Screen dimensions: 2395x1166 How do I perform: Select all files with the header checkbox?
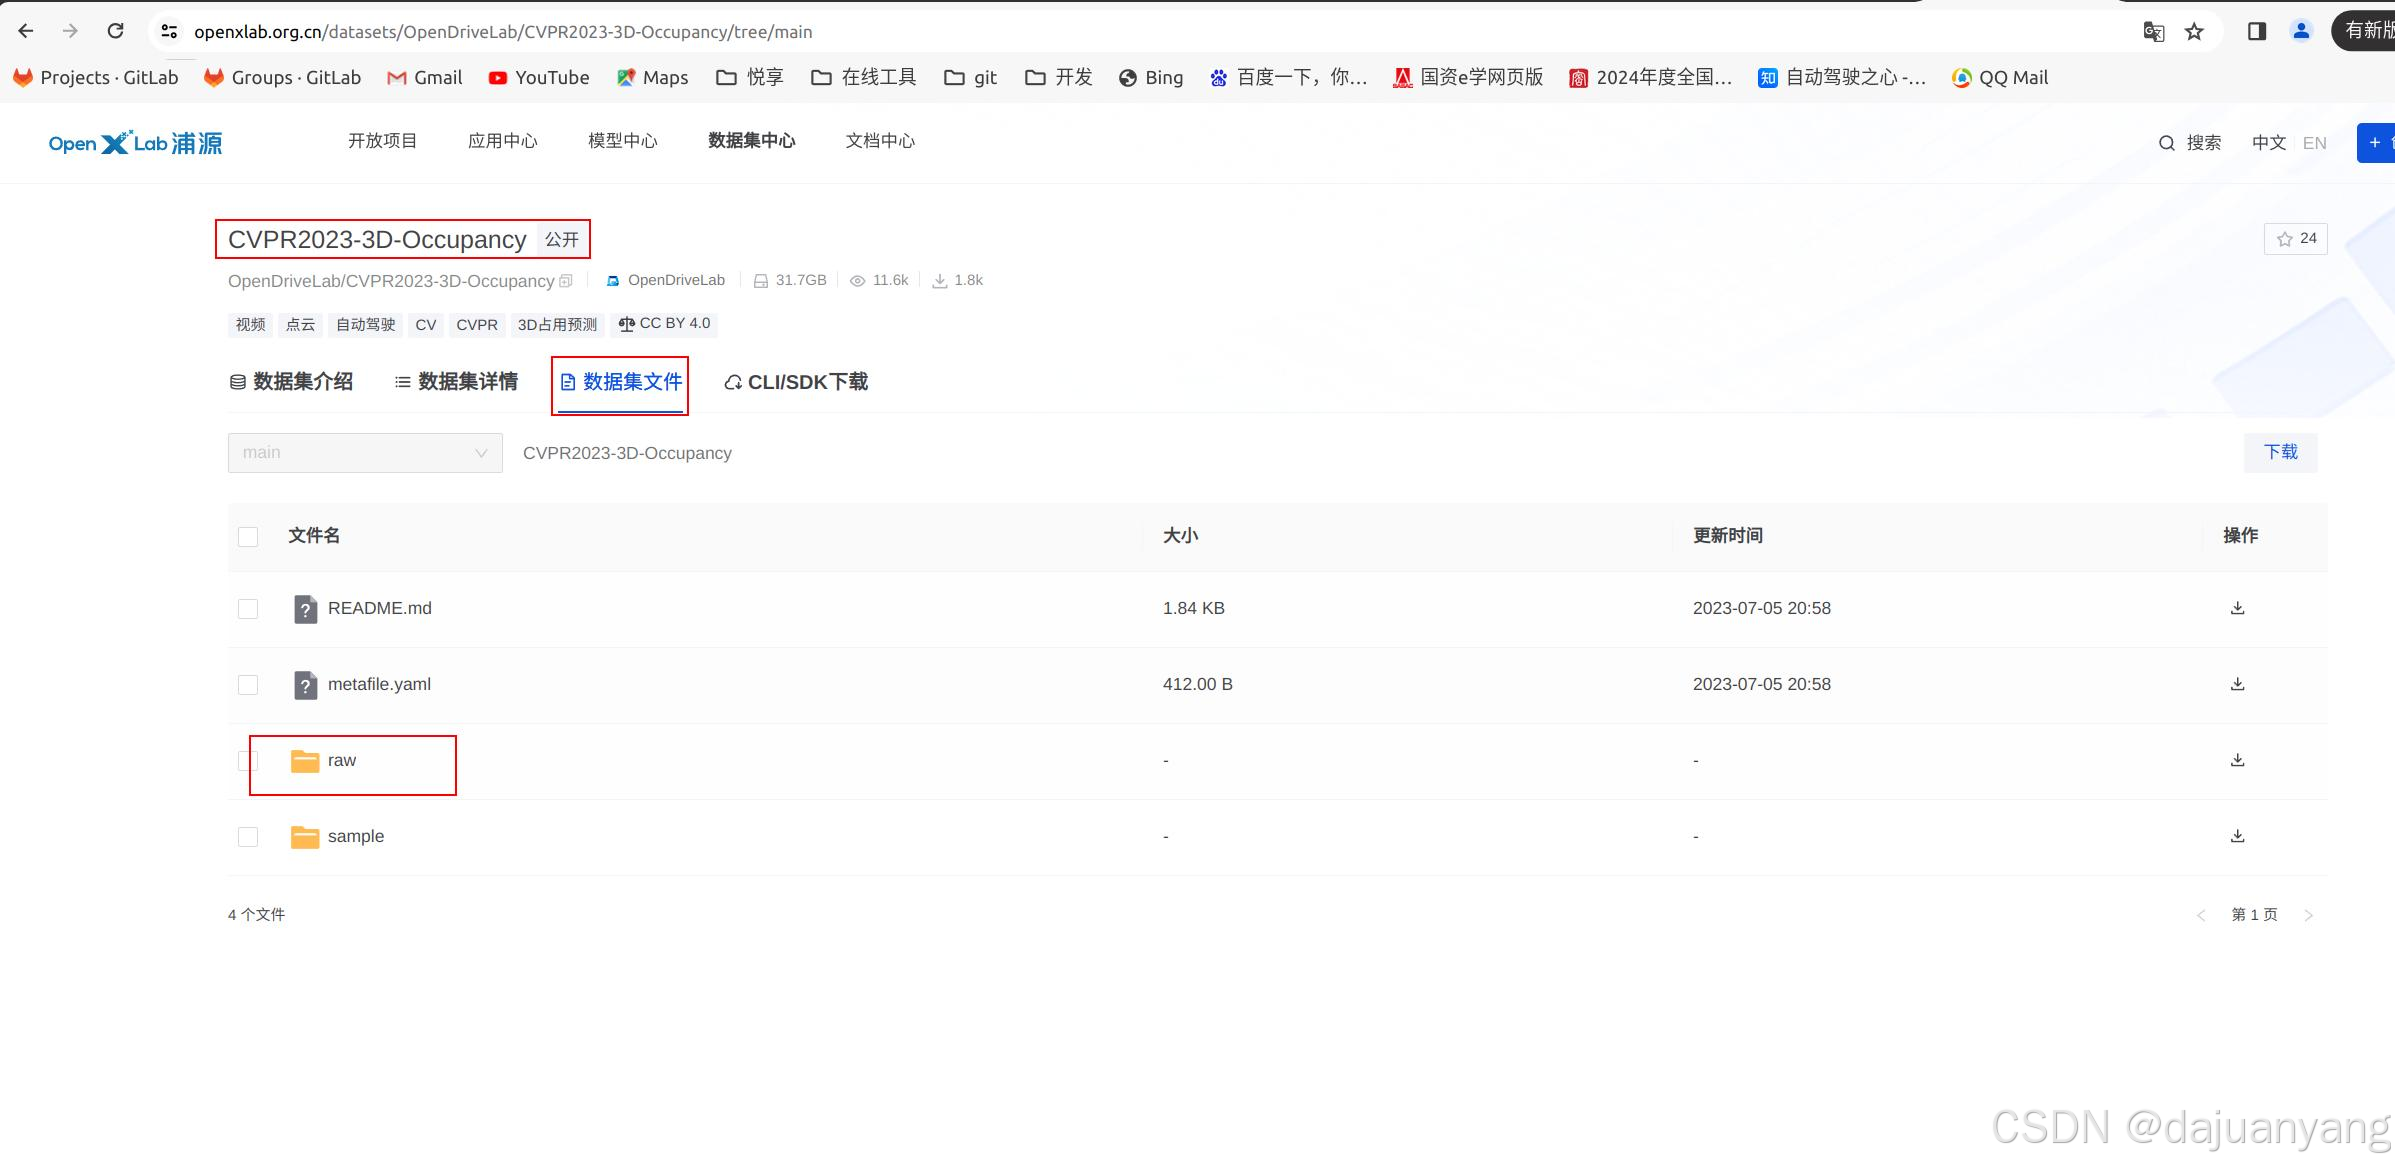pos(248,537)
